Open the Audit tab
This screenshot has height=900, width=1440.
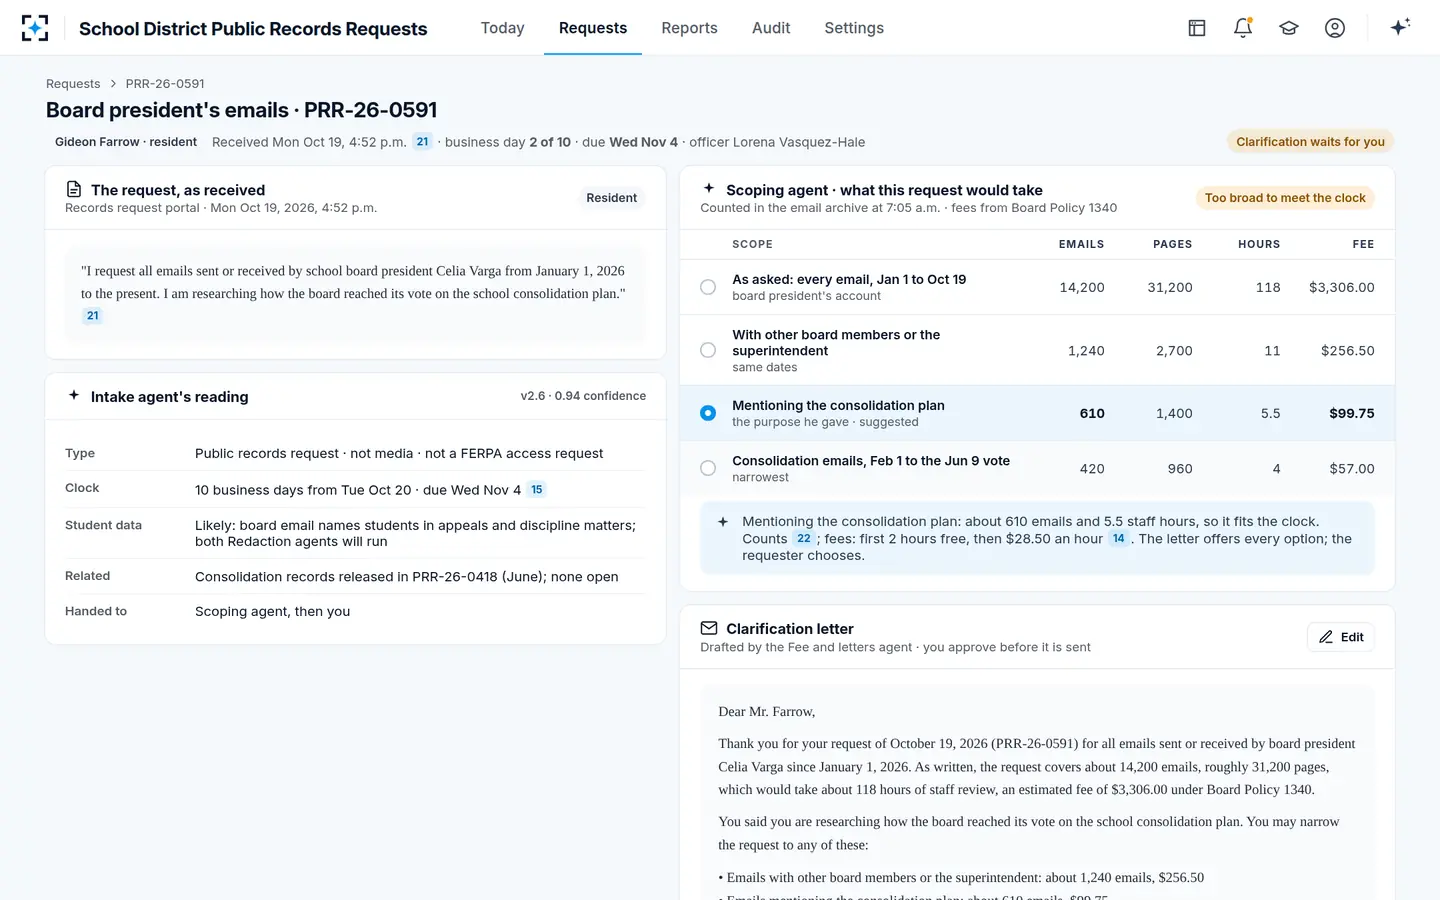771,28
